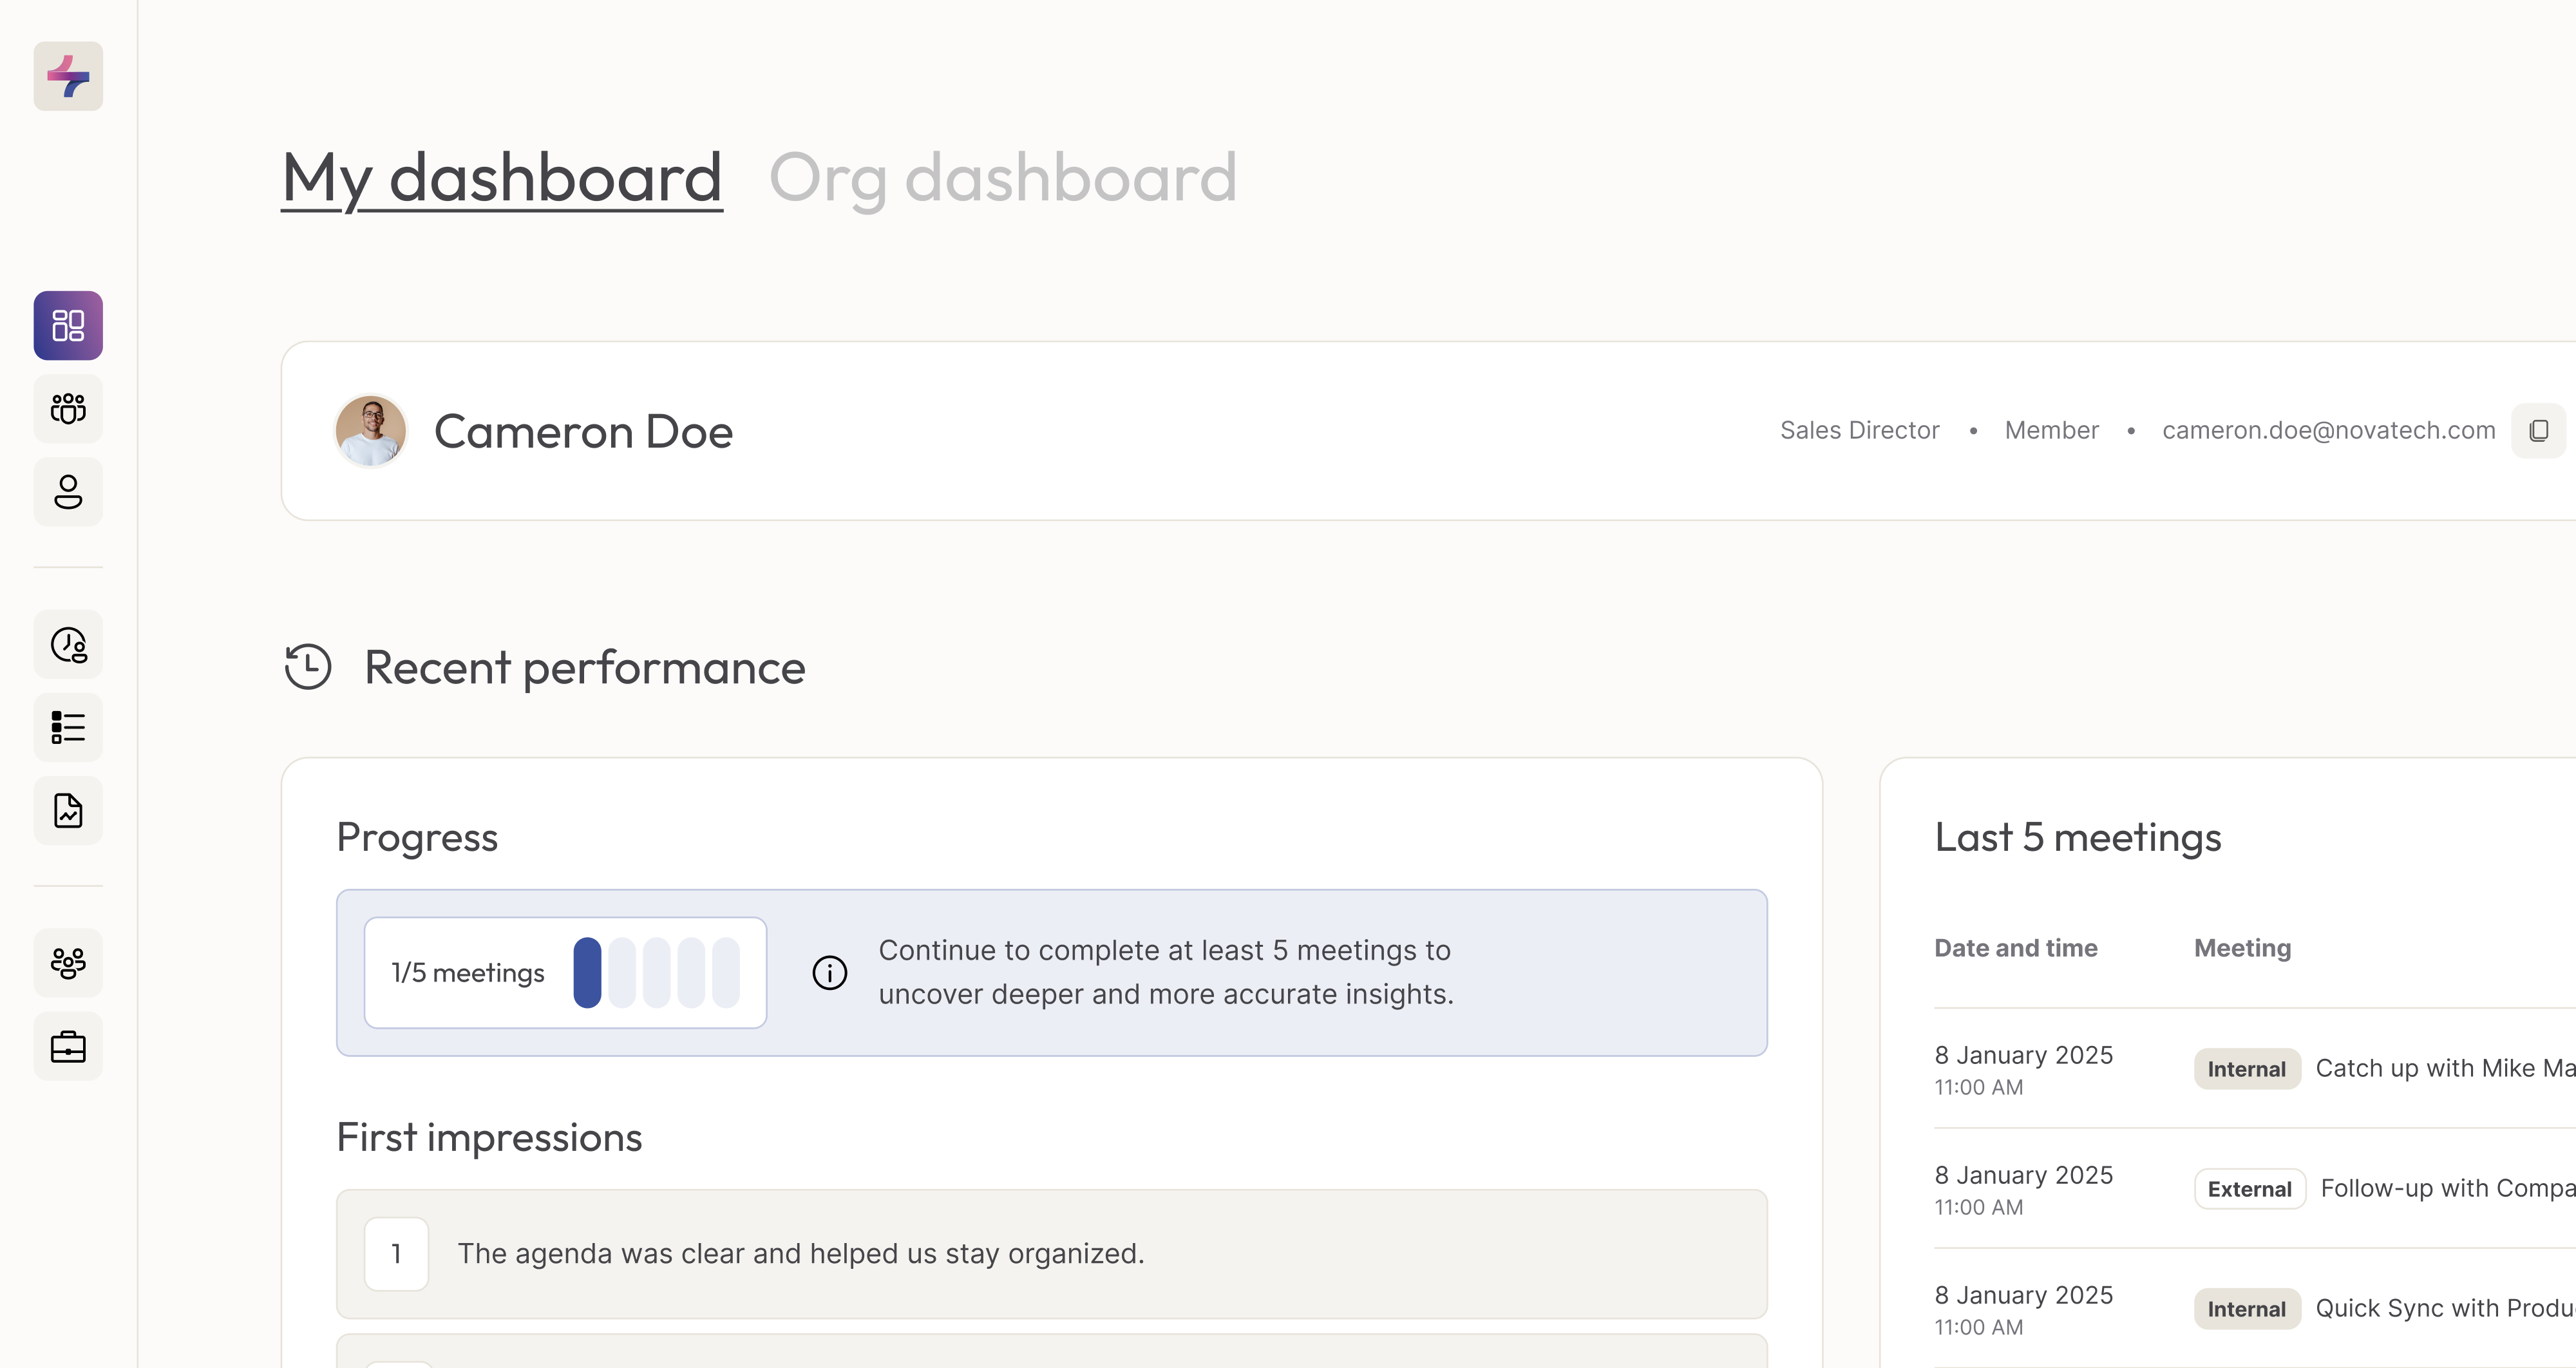
Task: Click the app logo in the sidebar
Action: coord(68,76)
